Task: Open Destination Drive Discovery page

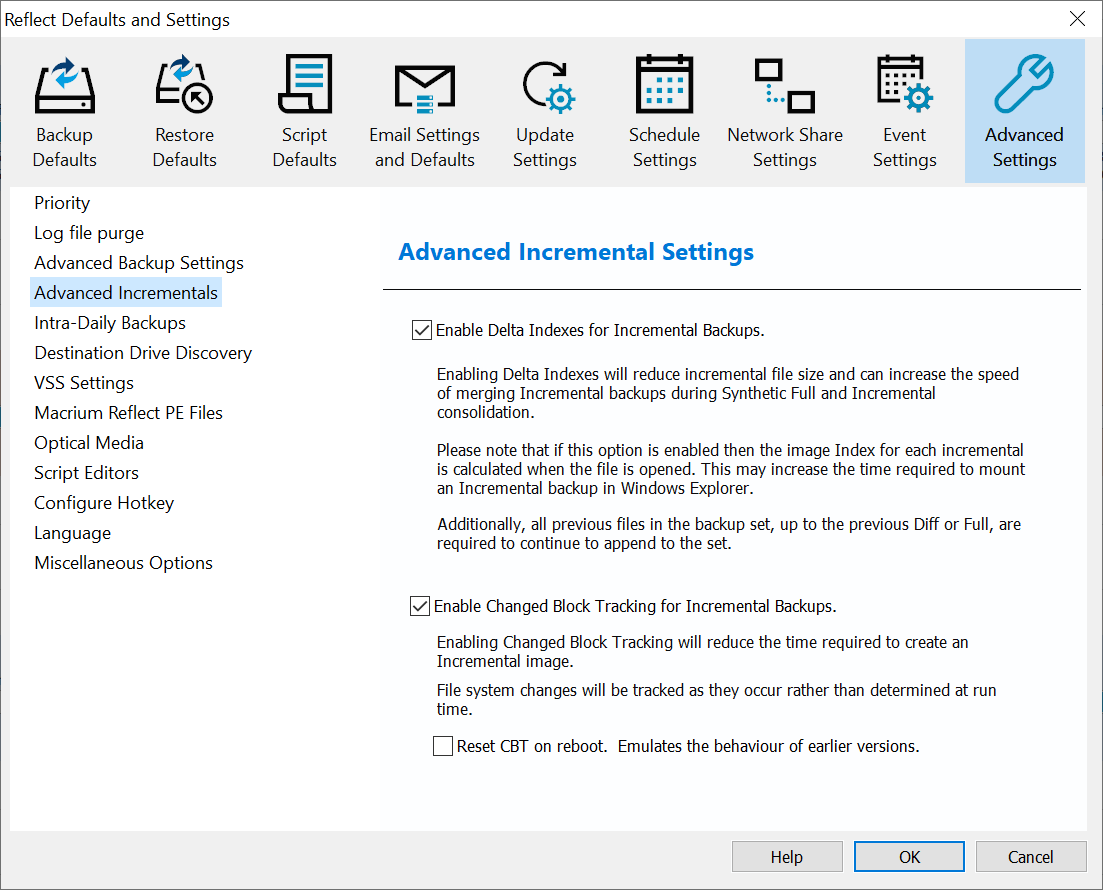Action: point(143,352)
